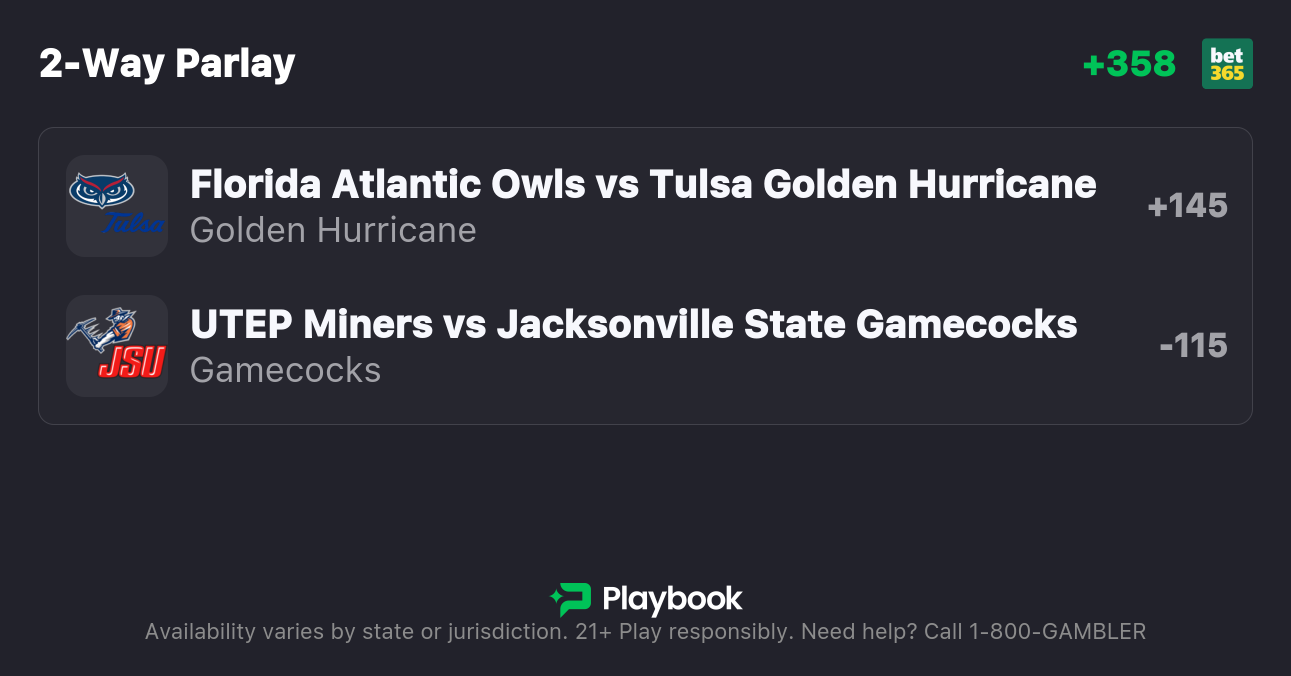
Task: Click the UTEP Miners team name
Action: 311,324
